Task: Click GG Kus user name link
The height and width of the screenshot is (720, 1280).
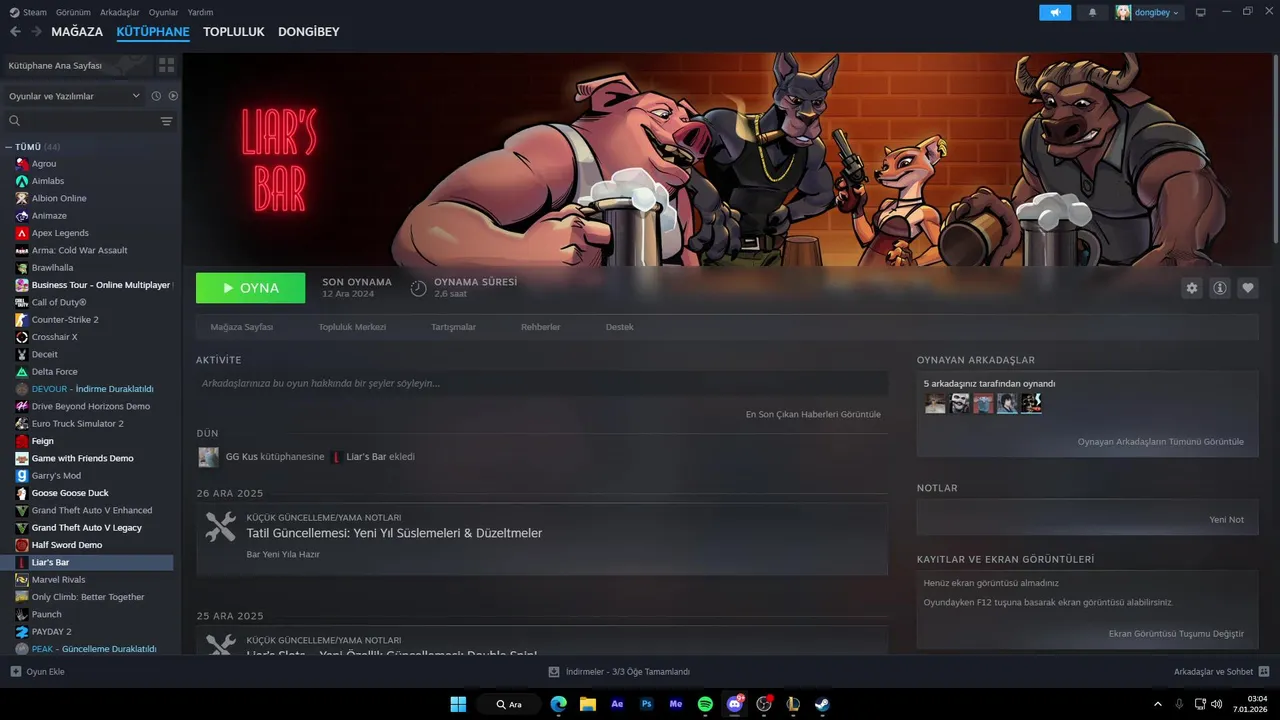Action: [242, 457]
